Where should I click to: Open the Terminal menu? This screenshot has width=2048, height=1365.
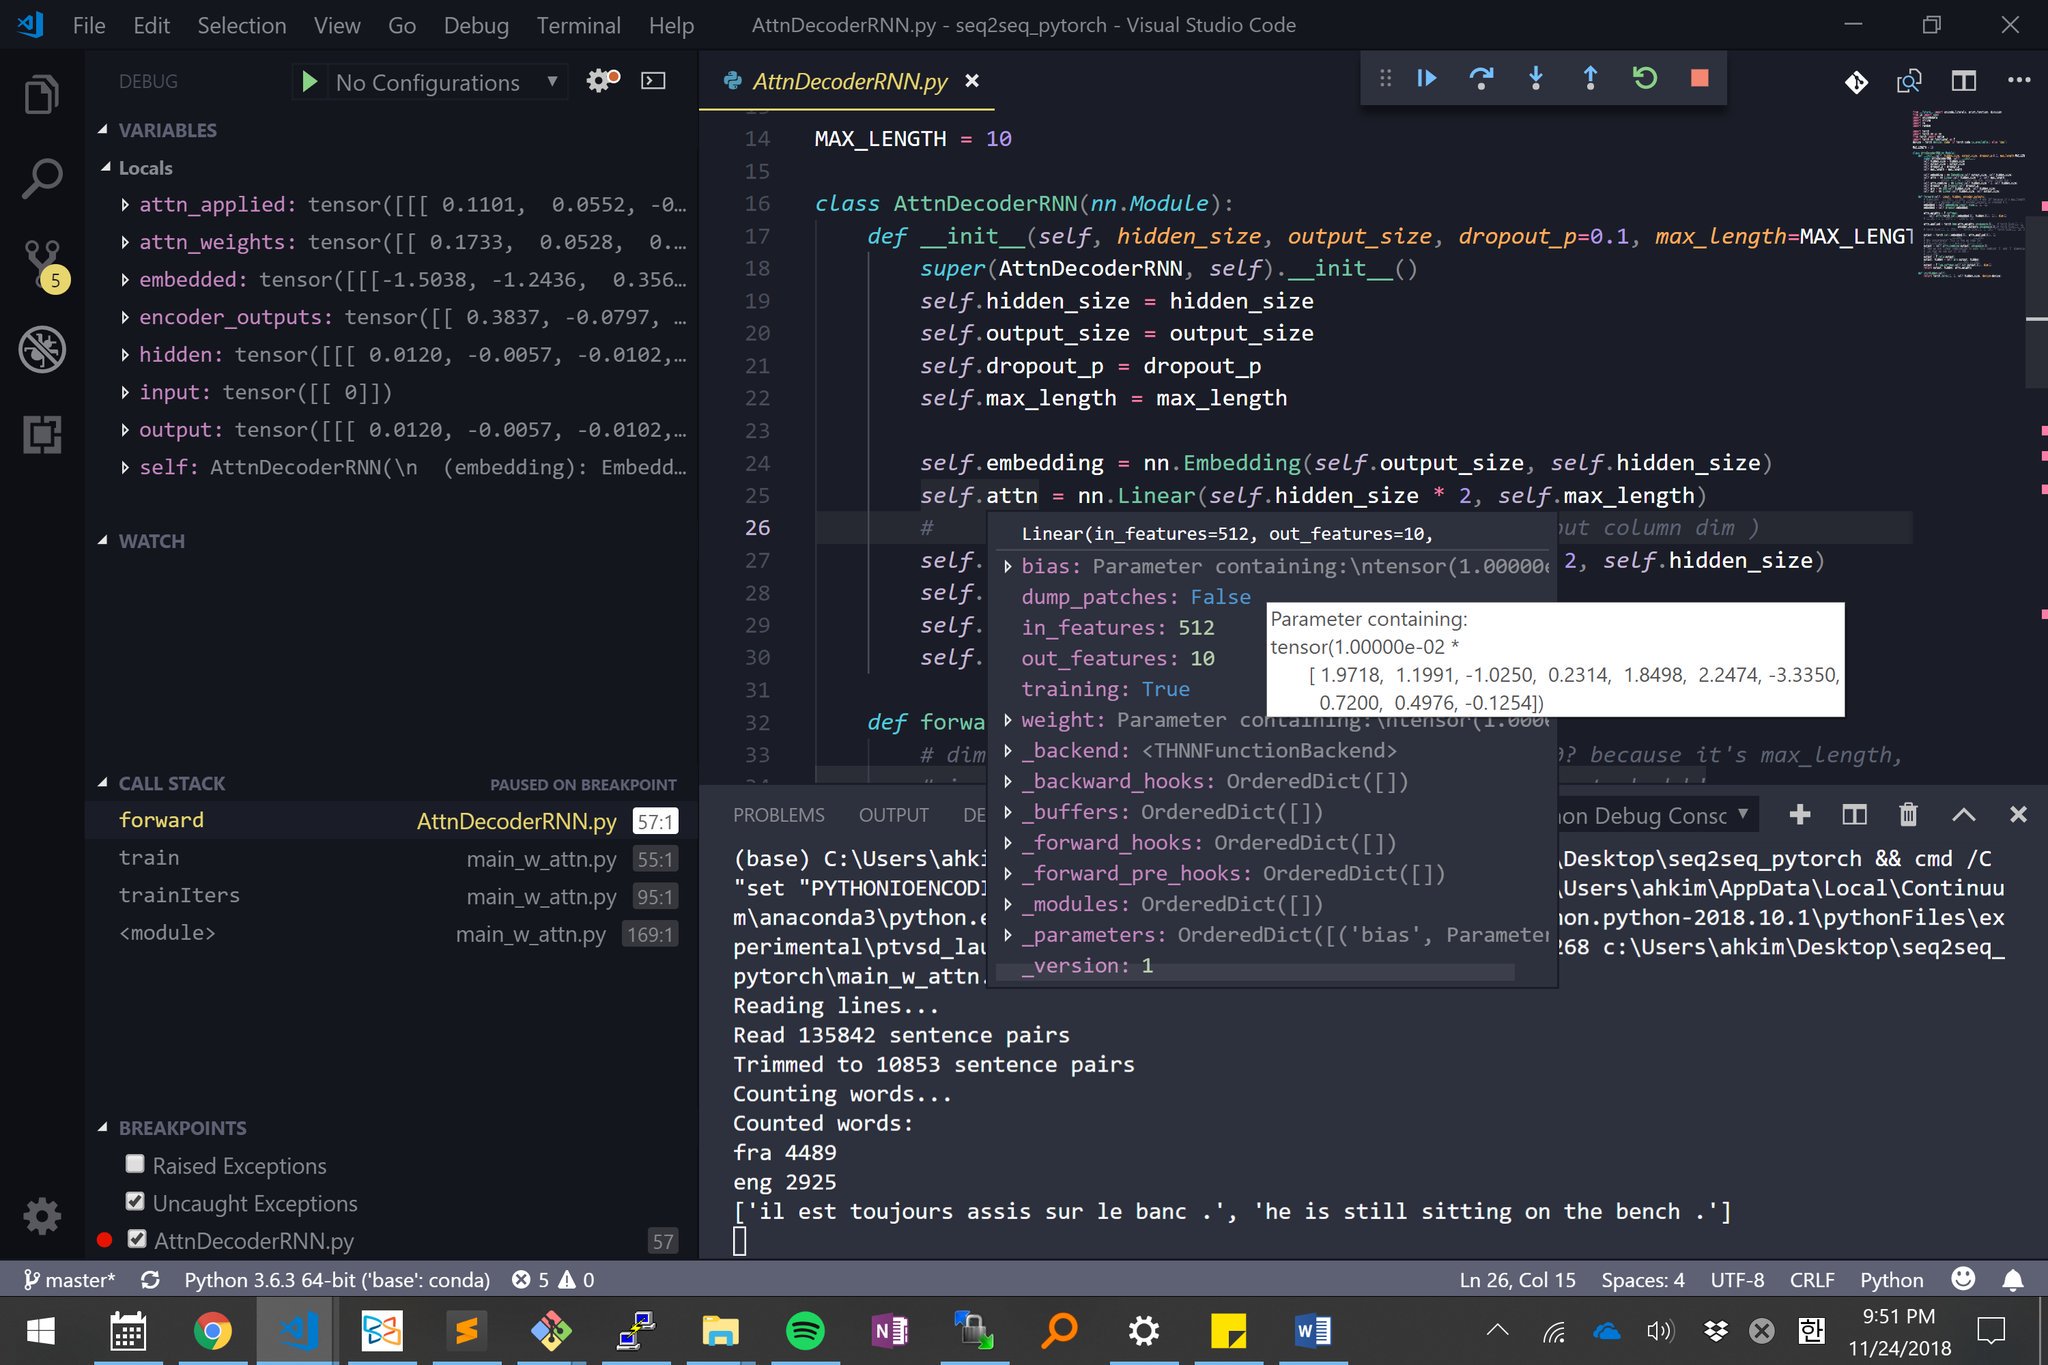[x=578, y=25]
